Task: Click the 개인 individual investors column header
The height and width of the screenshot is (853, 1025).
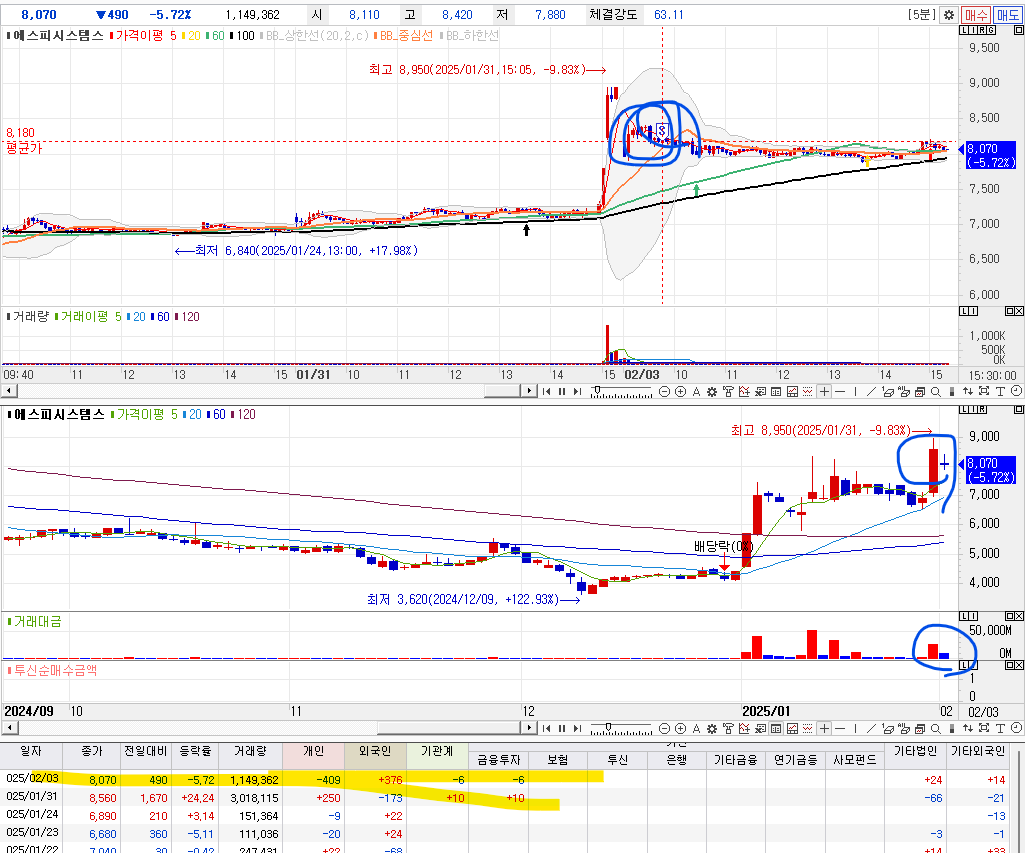Action: pyautogui.click(x=314, y=752)
